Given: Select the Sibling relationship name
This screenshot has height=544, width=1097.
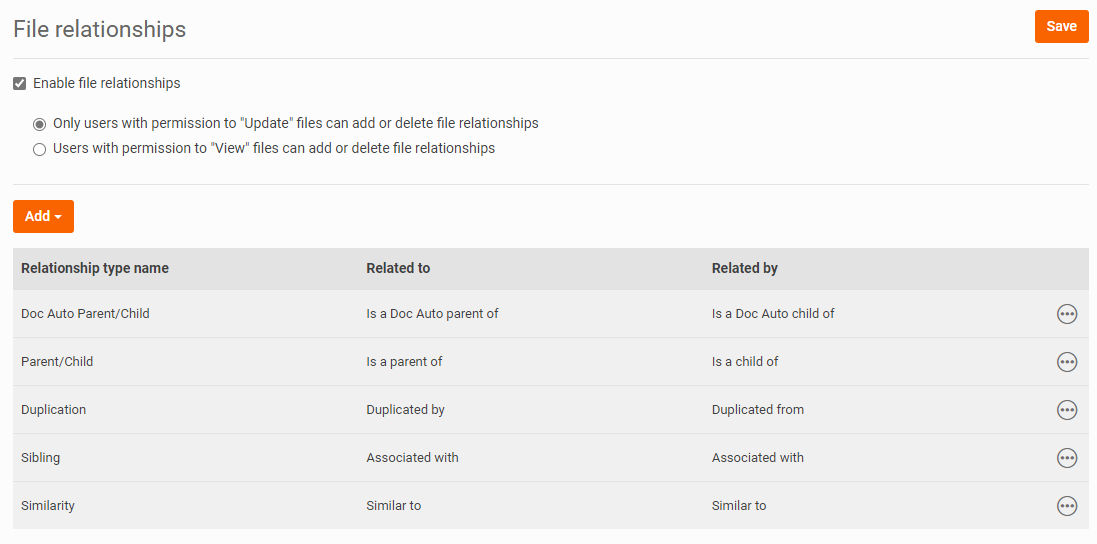Looking at the screenshot, I should point(41,458).
